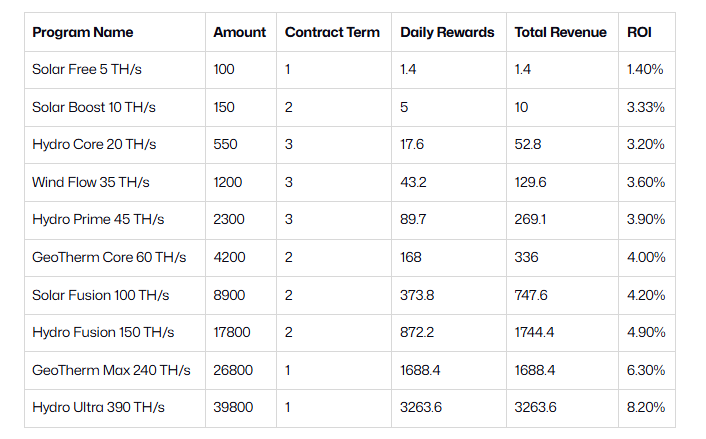
Task: Click the Hydro Prime 45 TH/s cell
Action: [x=98, y=220]
